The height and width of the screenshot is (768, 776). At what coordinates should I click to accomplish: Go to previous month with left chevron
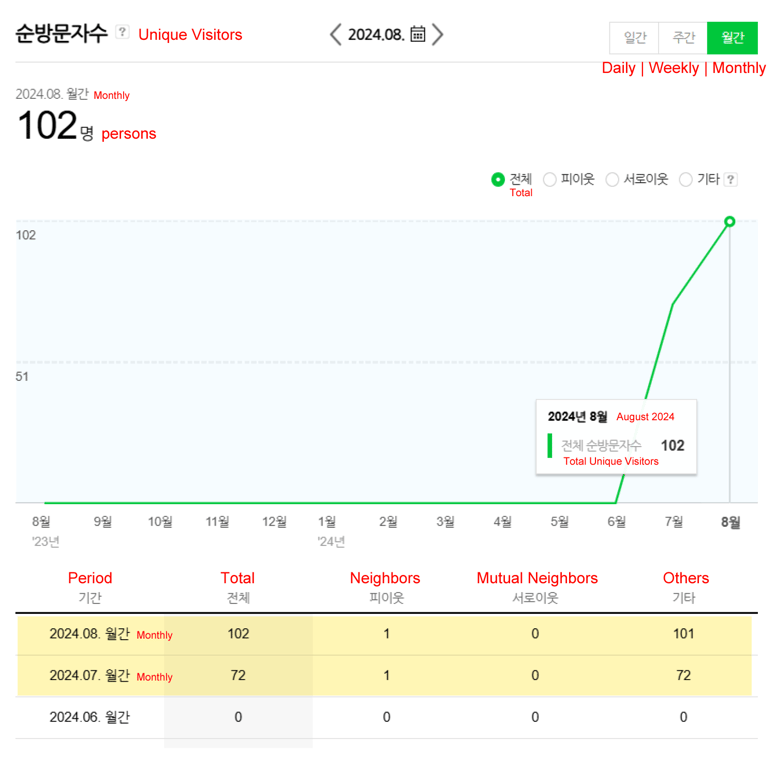[336, 34]
